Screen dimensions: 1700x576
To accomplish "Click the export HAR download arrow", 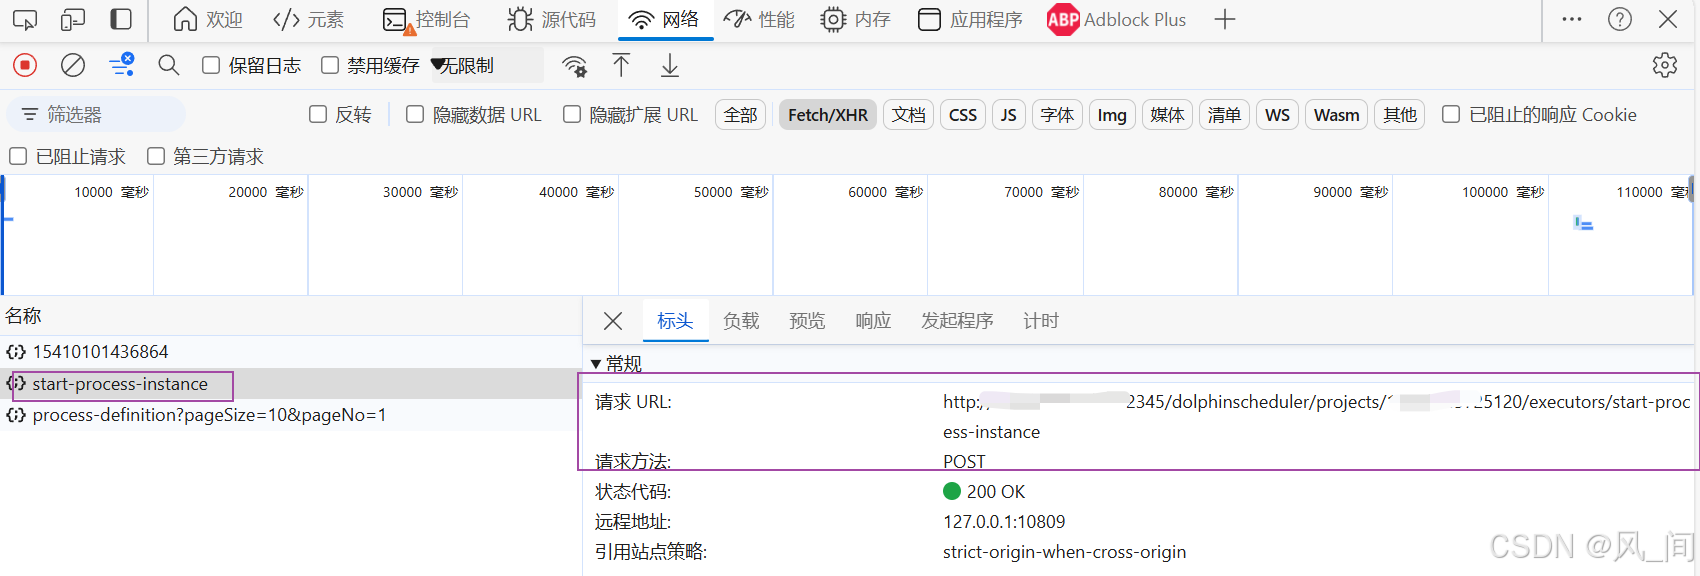I will coord(670,66).
